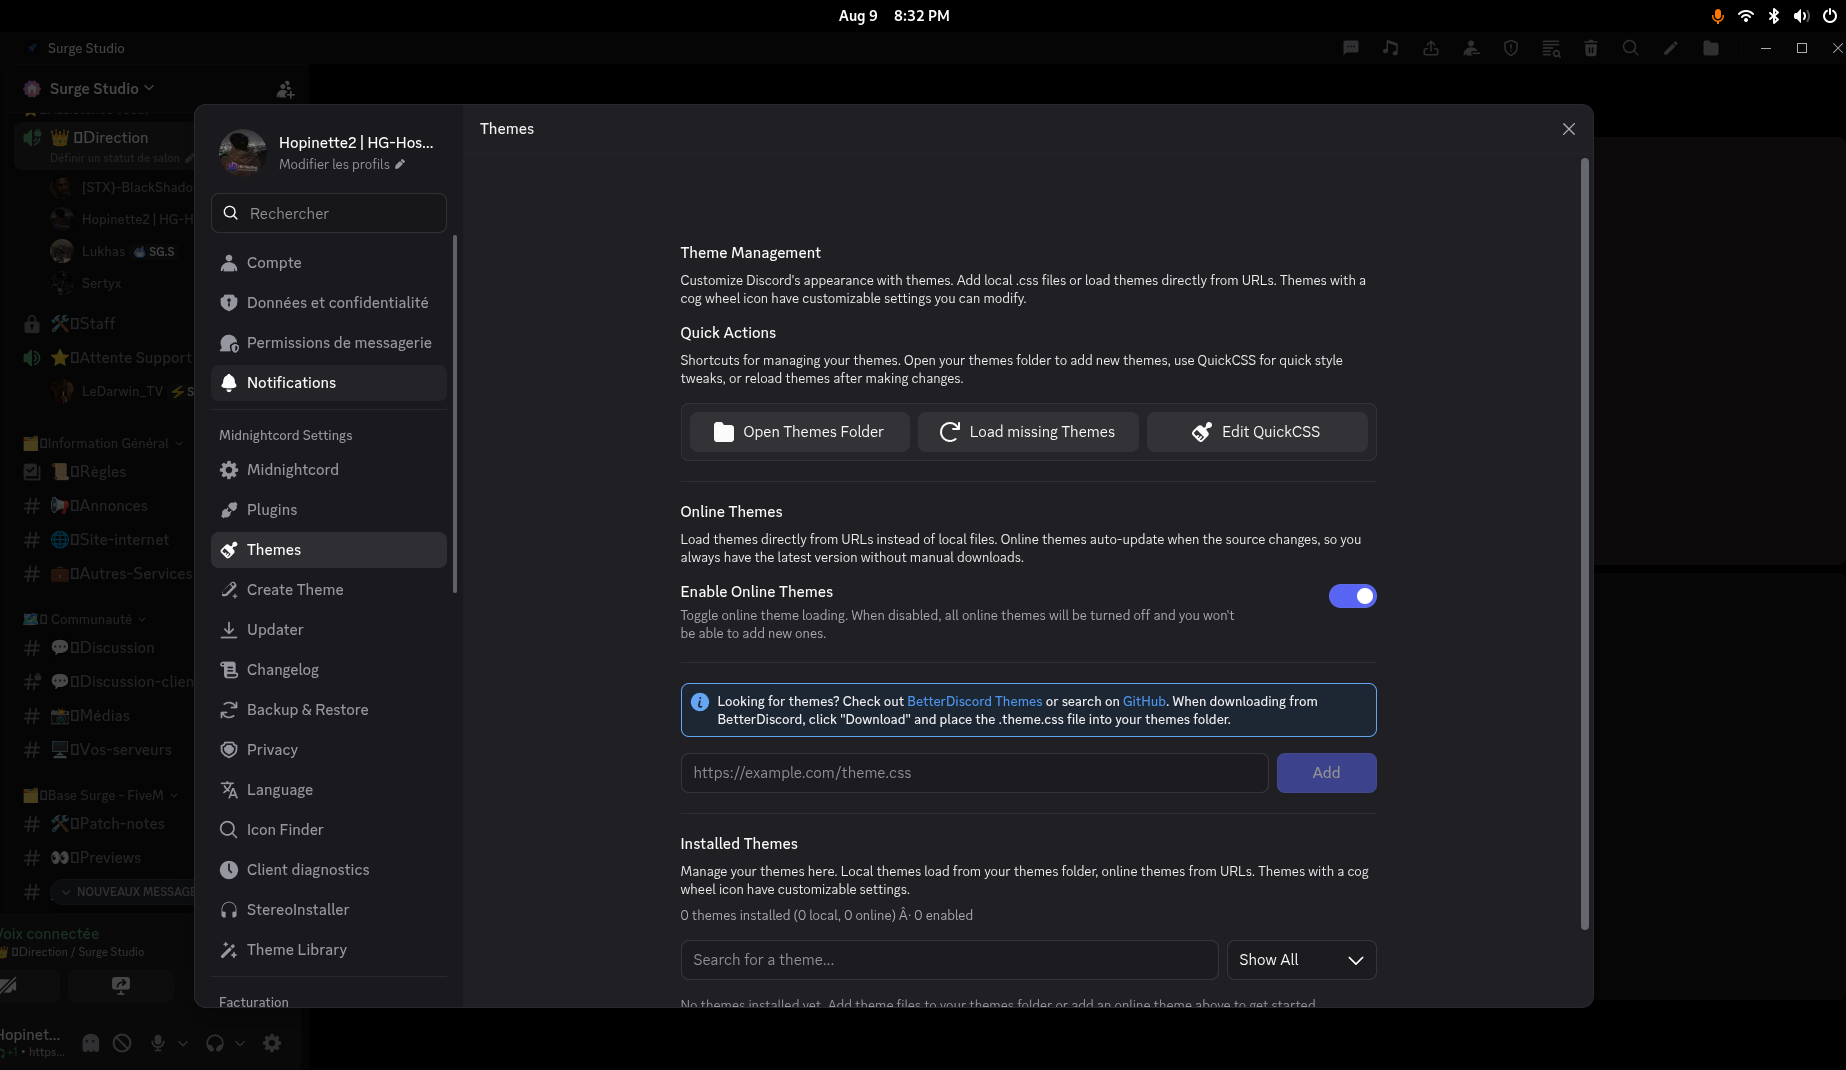
Task: Open the Language settings page
Action: [329, 790]
